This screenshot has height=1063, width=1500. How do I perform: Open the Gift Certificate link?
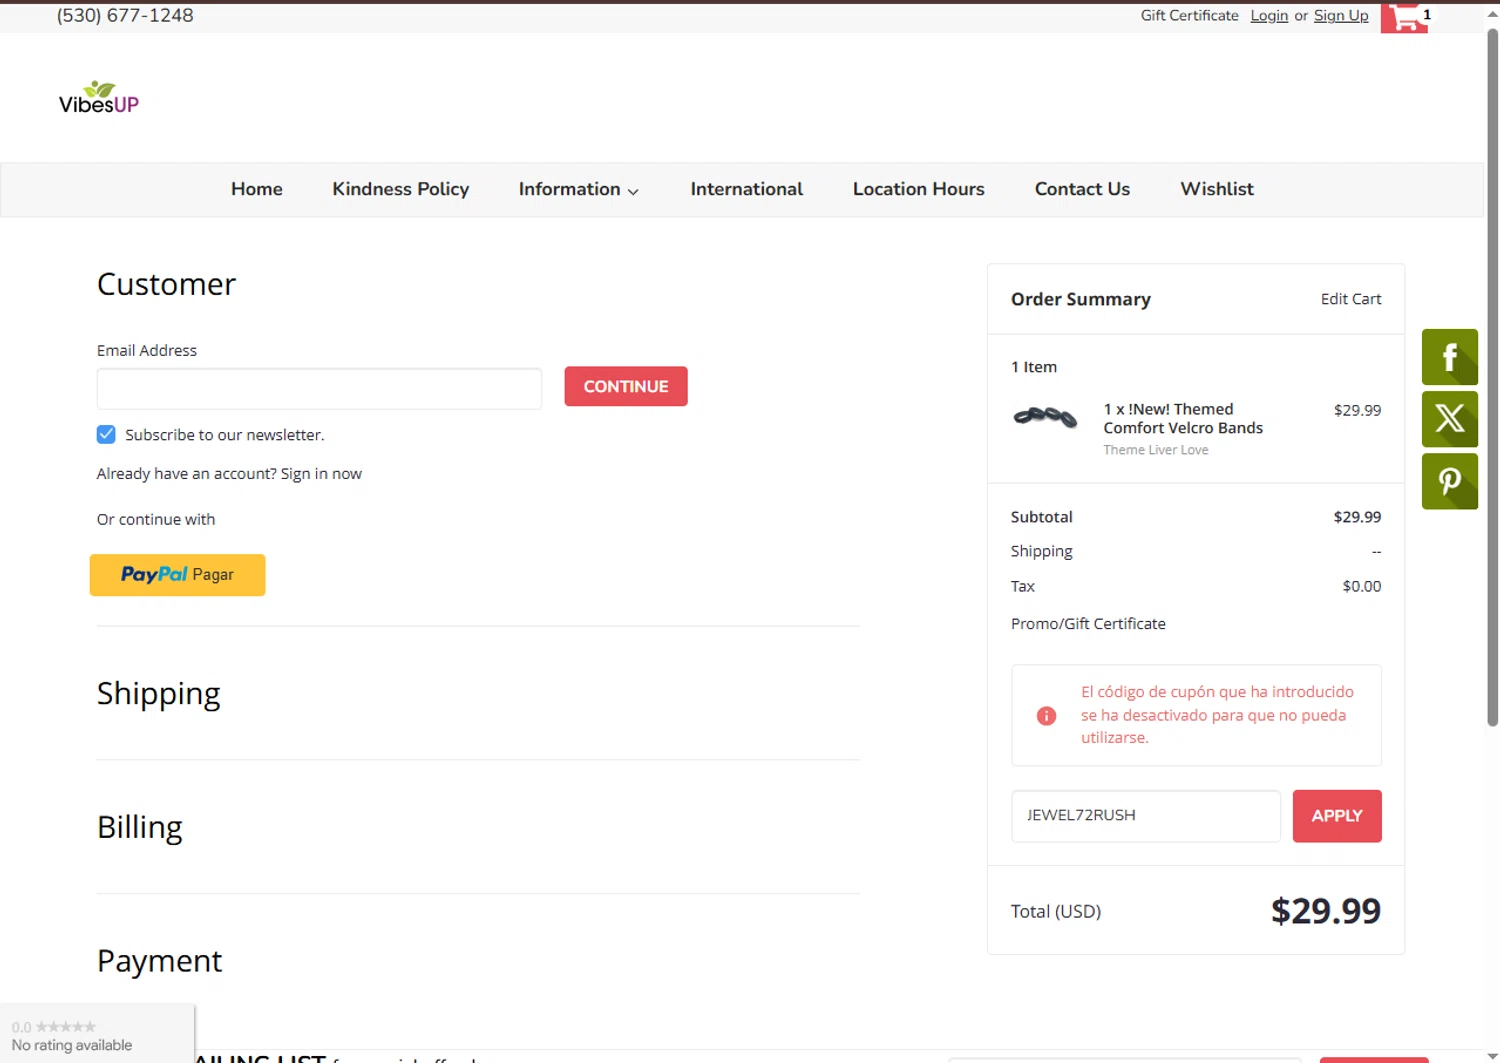click(x=1189, y=16)
